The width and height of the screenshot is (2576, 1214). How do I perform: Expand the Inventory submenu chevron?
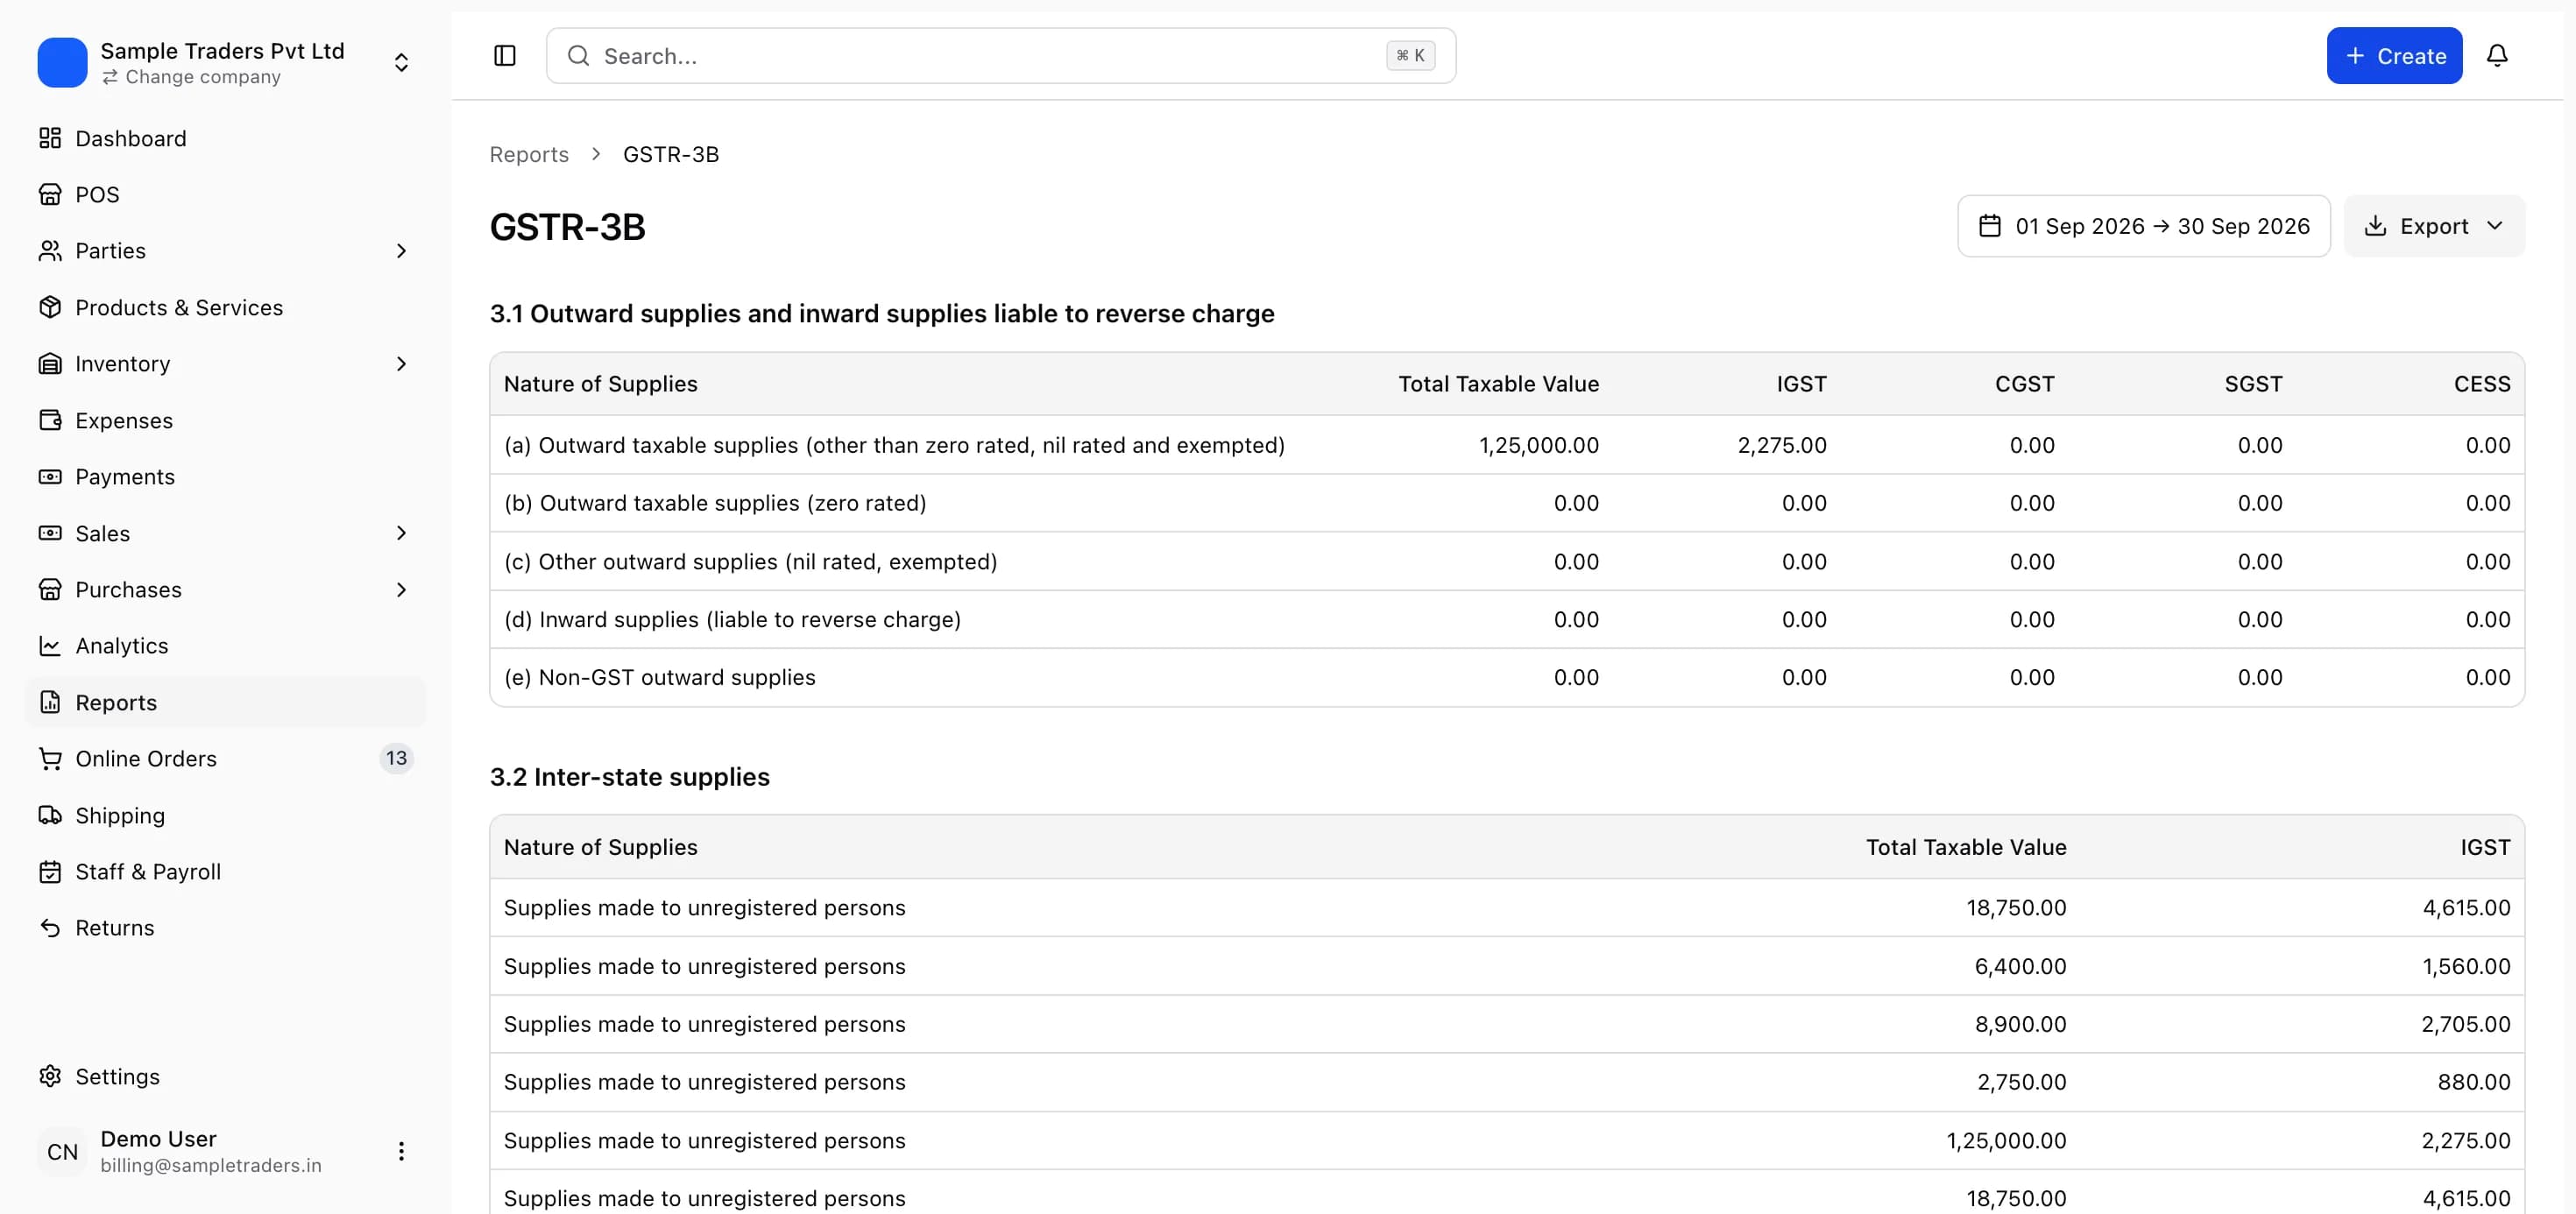(x=401, y=363)
